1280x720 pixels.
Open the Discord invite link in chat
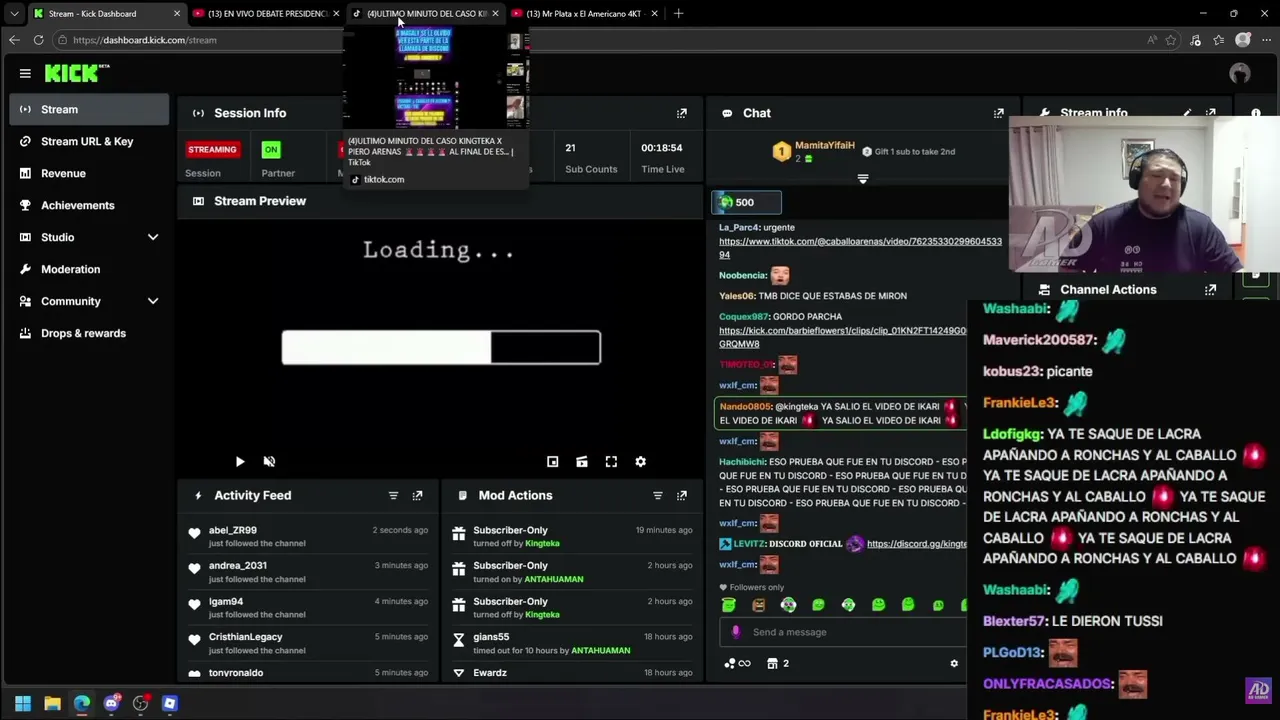click(x=917, y=543)
